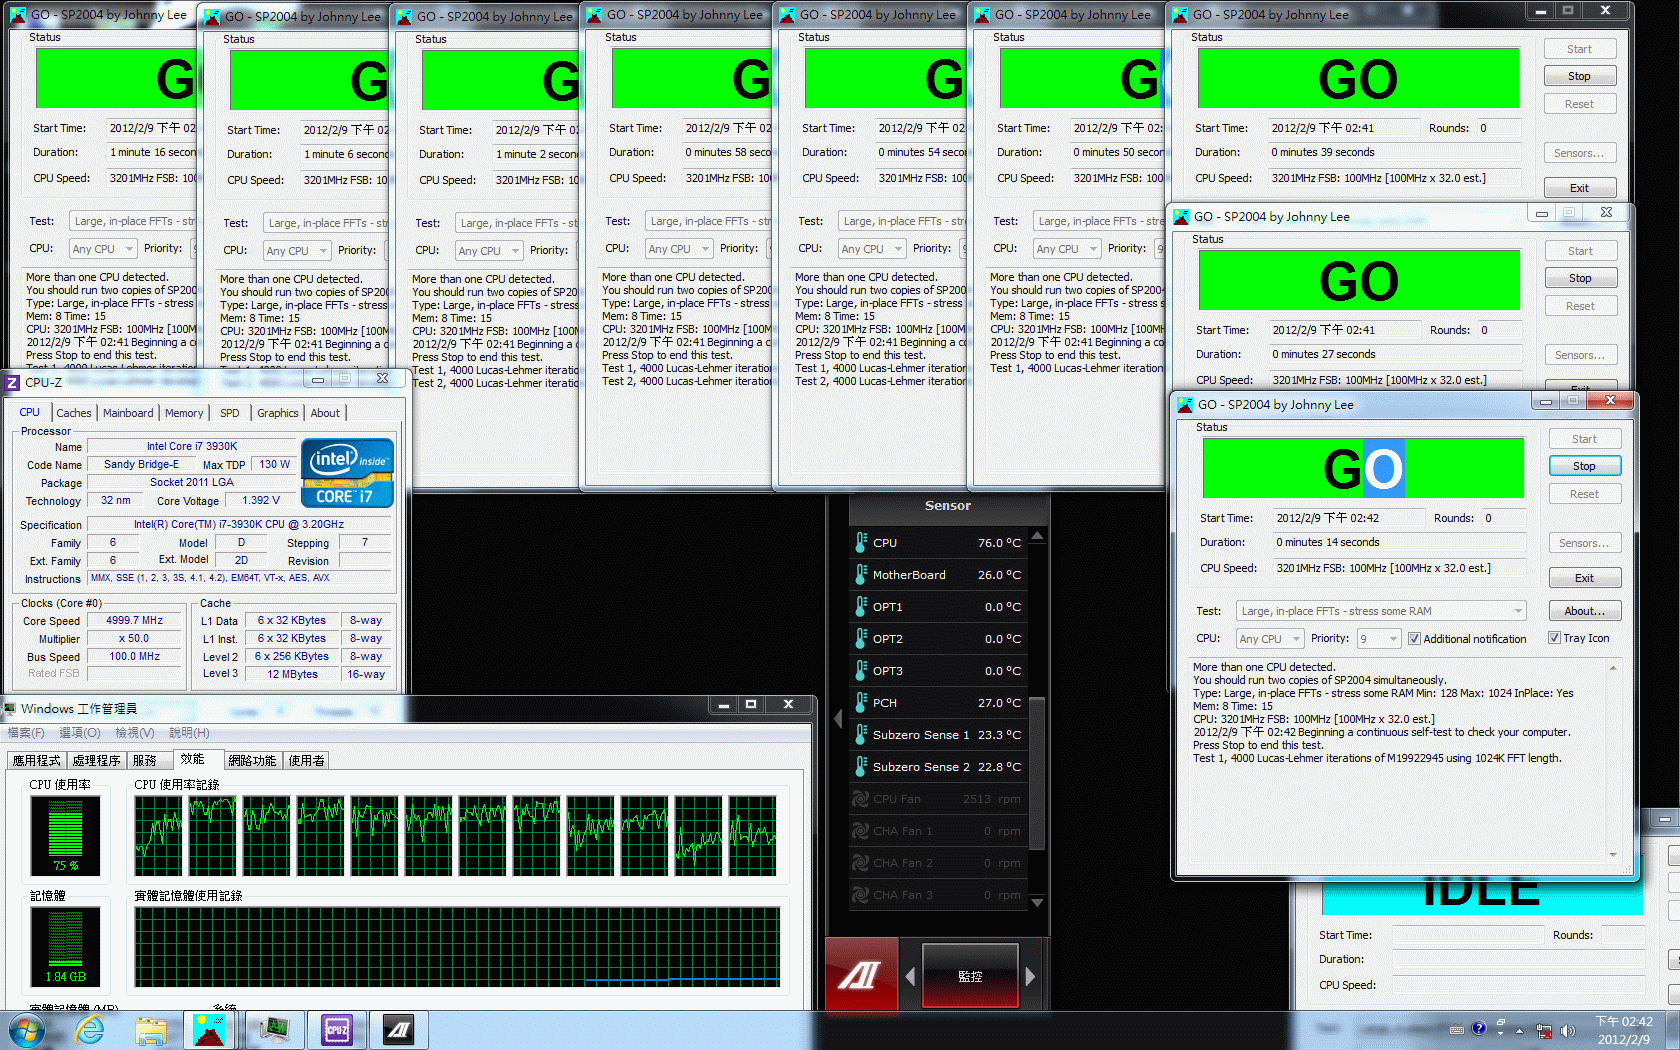Expand the Test type dropdown in the front SP2004 window
The width and height of the screenshot is (1680, 1050).
pos(1518,611)
